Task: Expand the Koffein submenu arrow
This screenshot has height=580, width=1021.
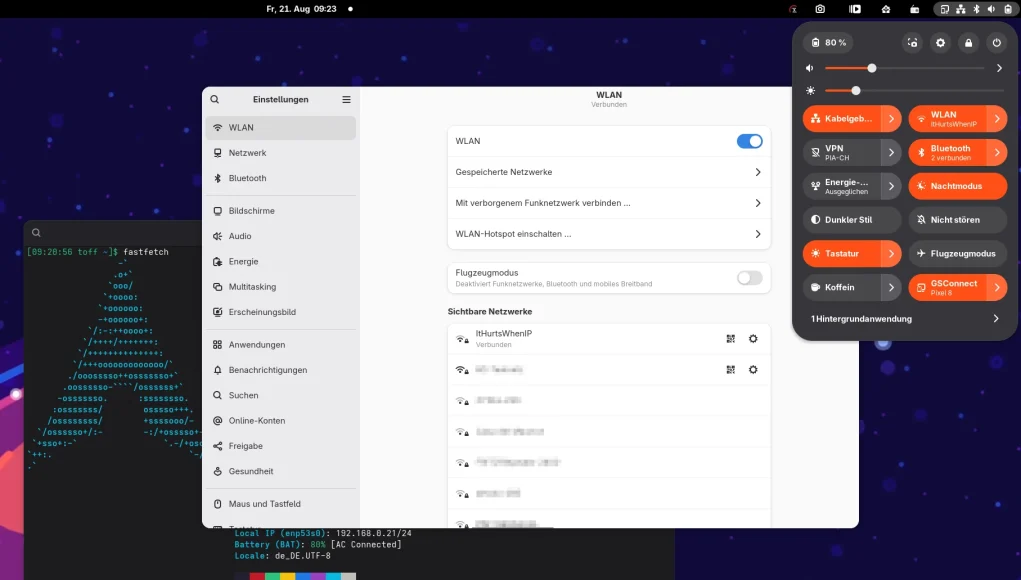Action: click(x=891, y=288)
